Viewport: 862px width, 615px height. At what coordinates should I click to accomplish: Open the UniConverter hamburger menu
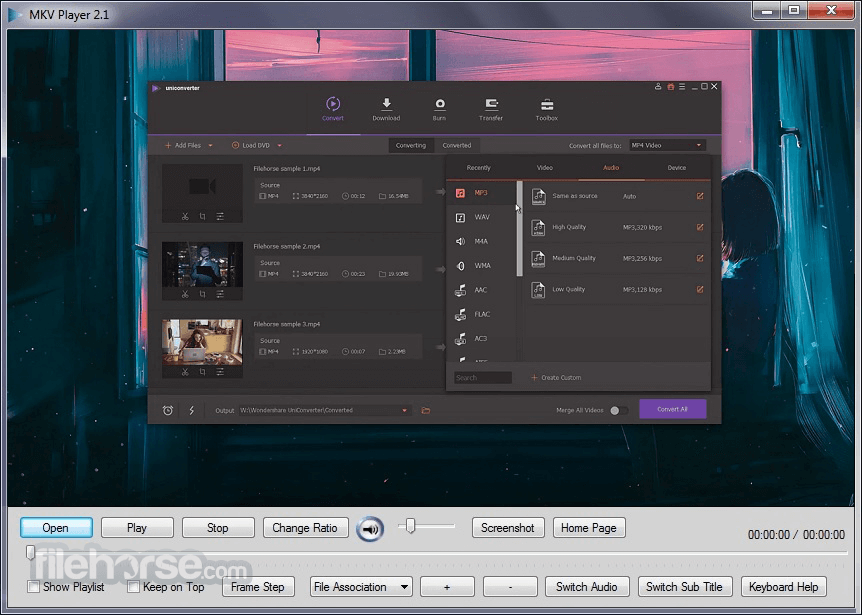coord(682,86)
